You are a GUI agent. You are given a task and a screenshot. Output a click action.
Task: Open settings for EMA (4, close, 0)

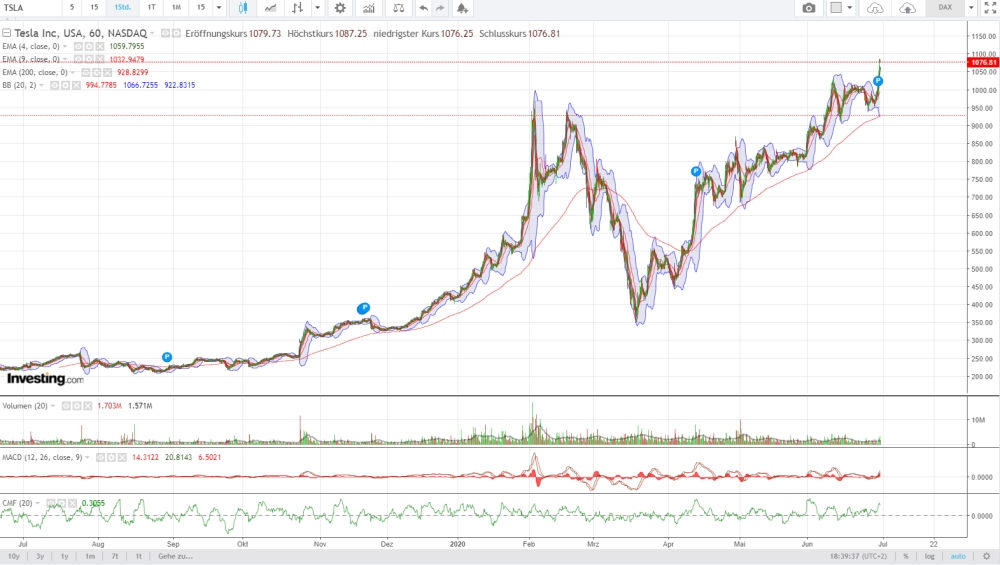89,47
